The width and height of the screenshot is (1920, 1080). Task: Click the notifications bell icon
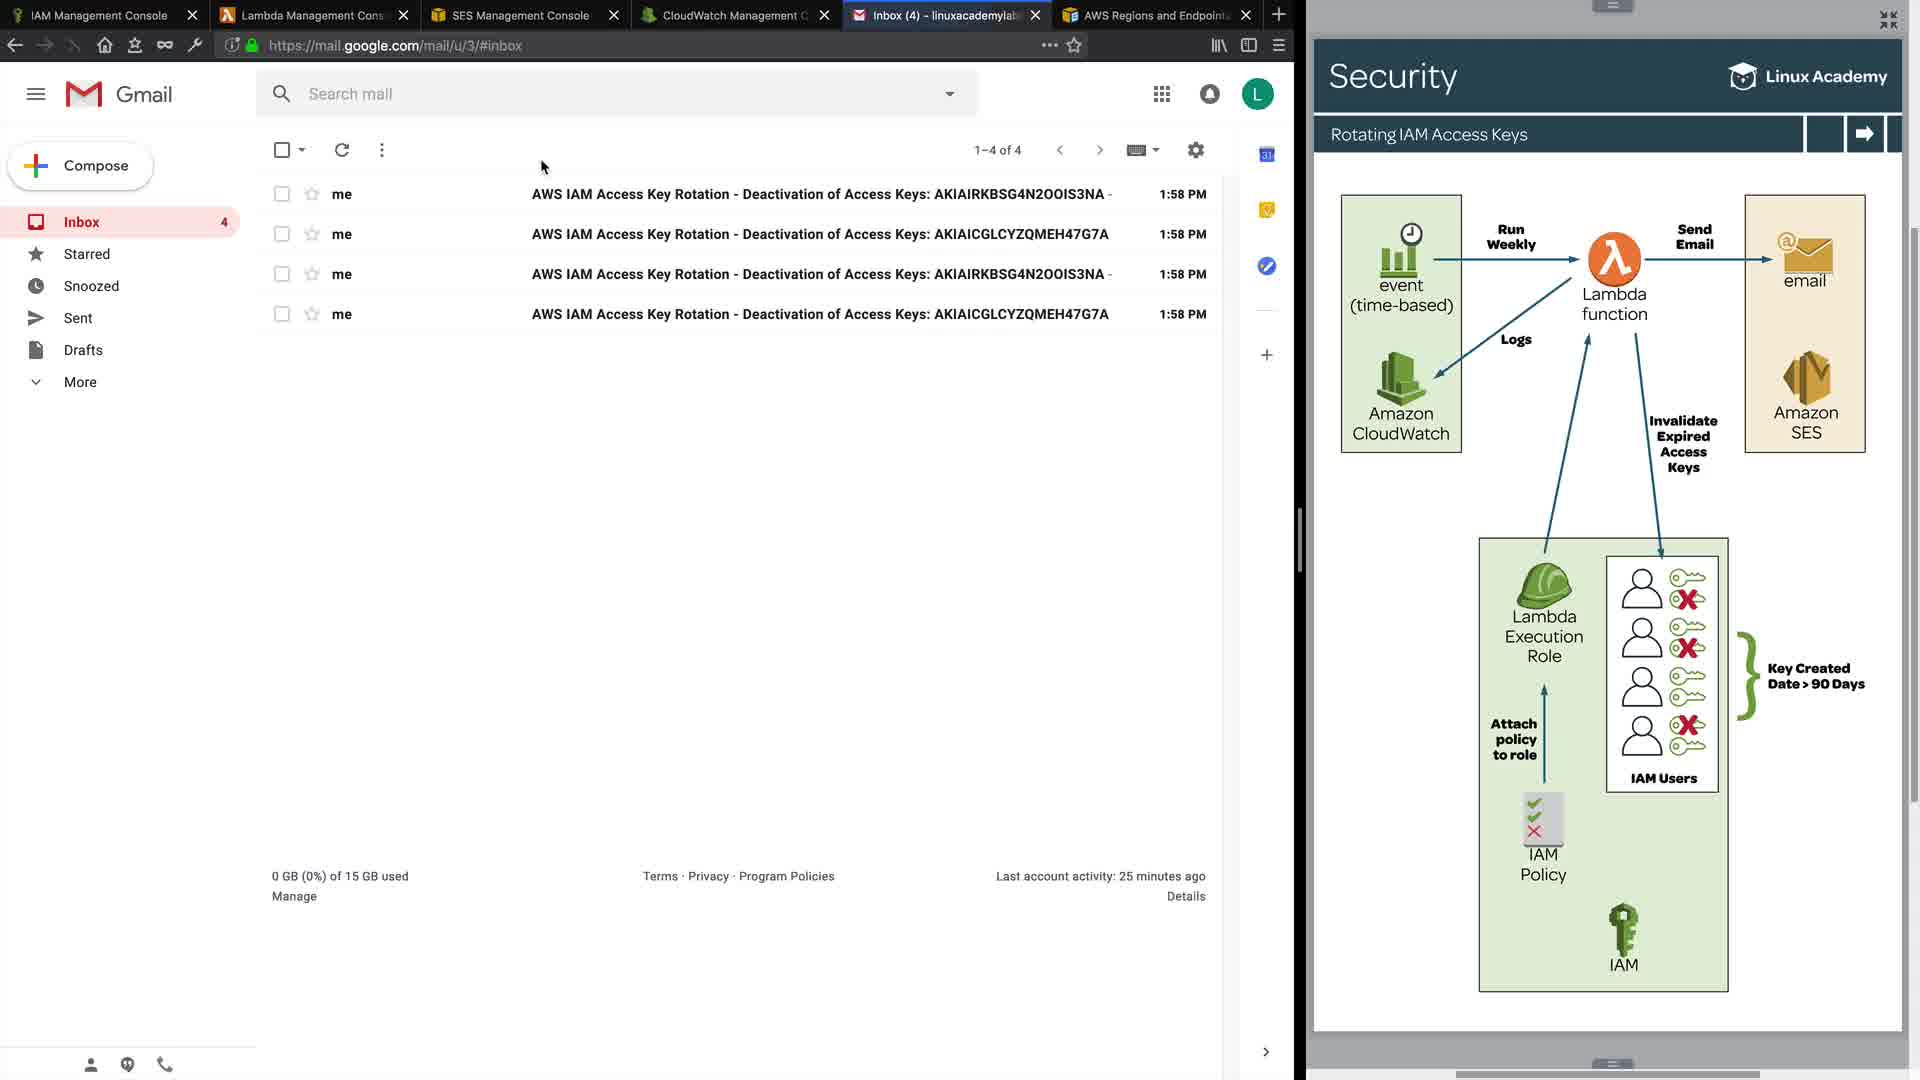(1209, 94)
